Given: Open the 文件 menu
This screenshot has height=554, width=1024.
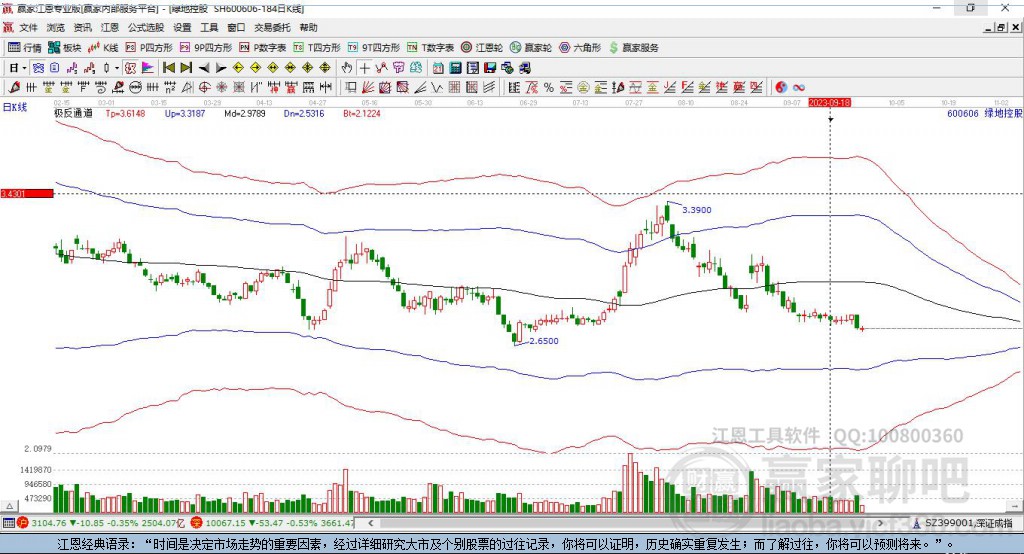Looking at the screenshot, I should coord(28,27).
